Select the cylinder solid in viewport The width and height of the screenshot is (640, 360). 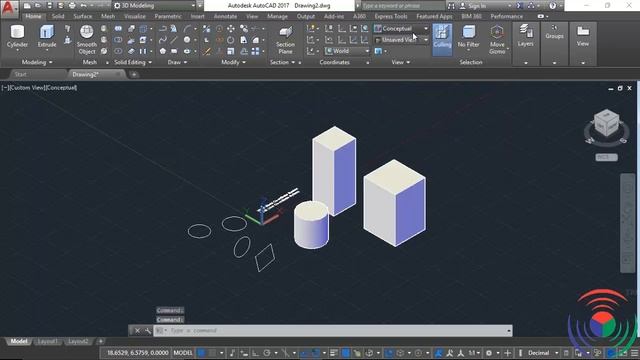(311, 225)
